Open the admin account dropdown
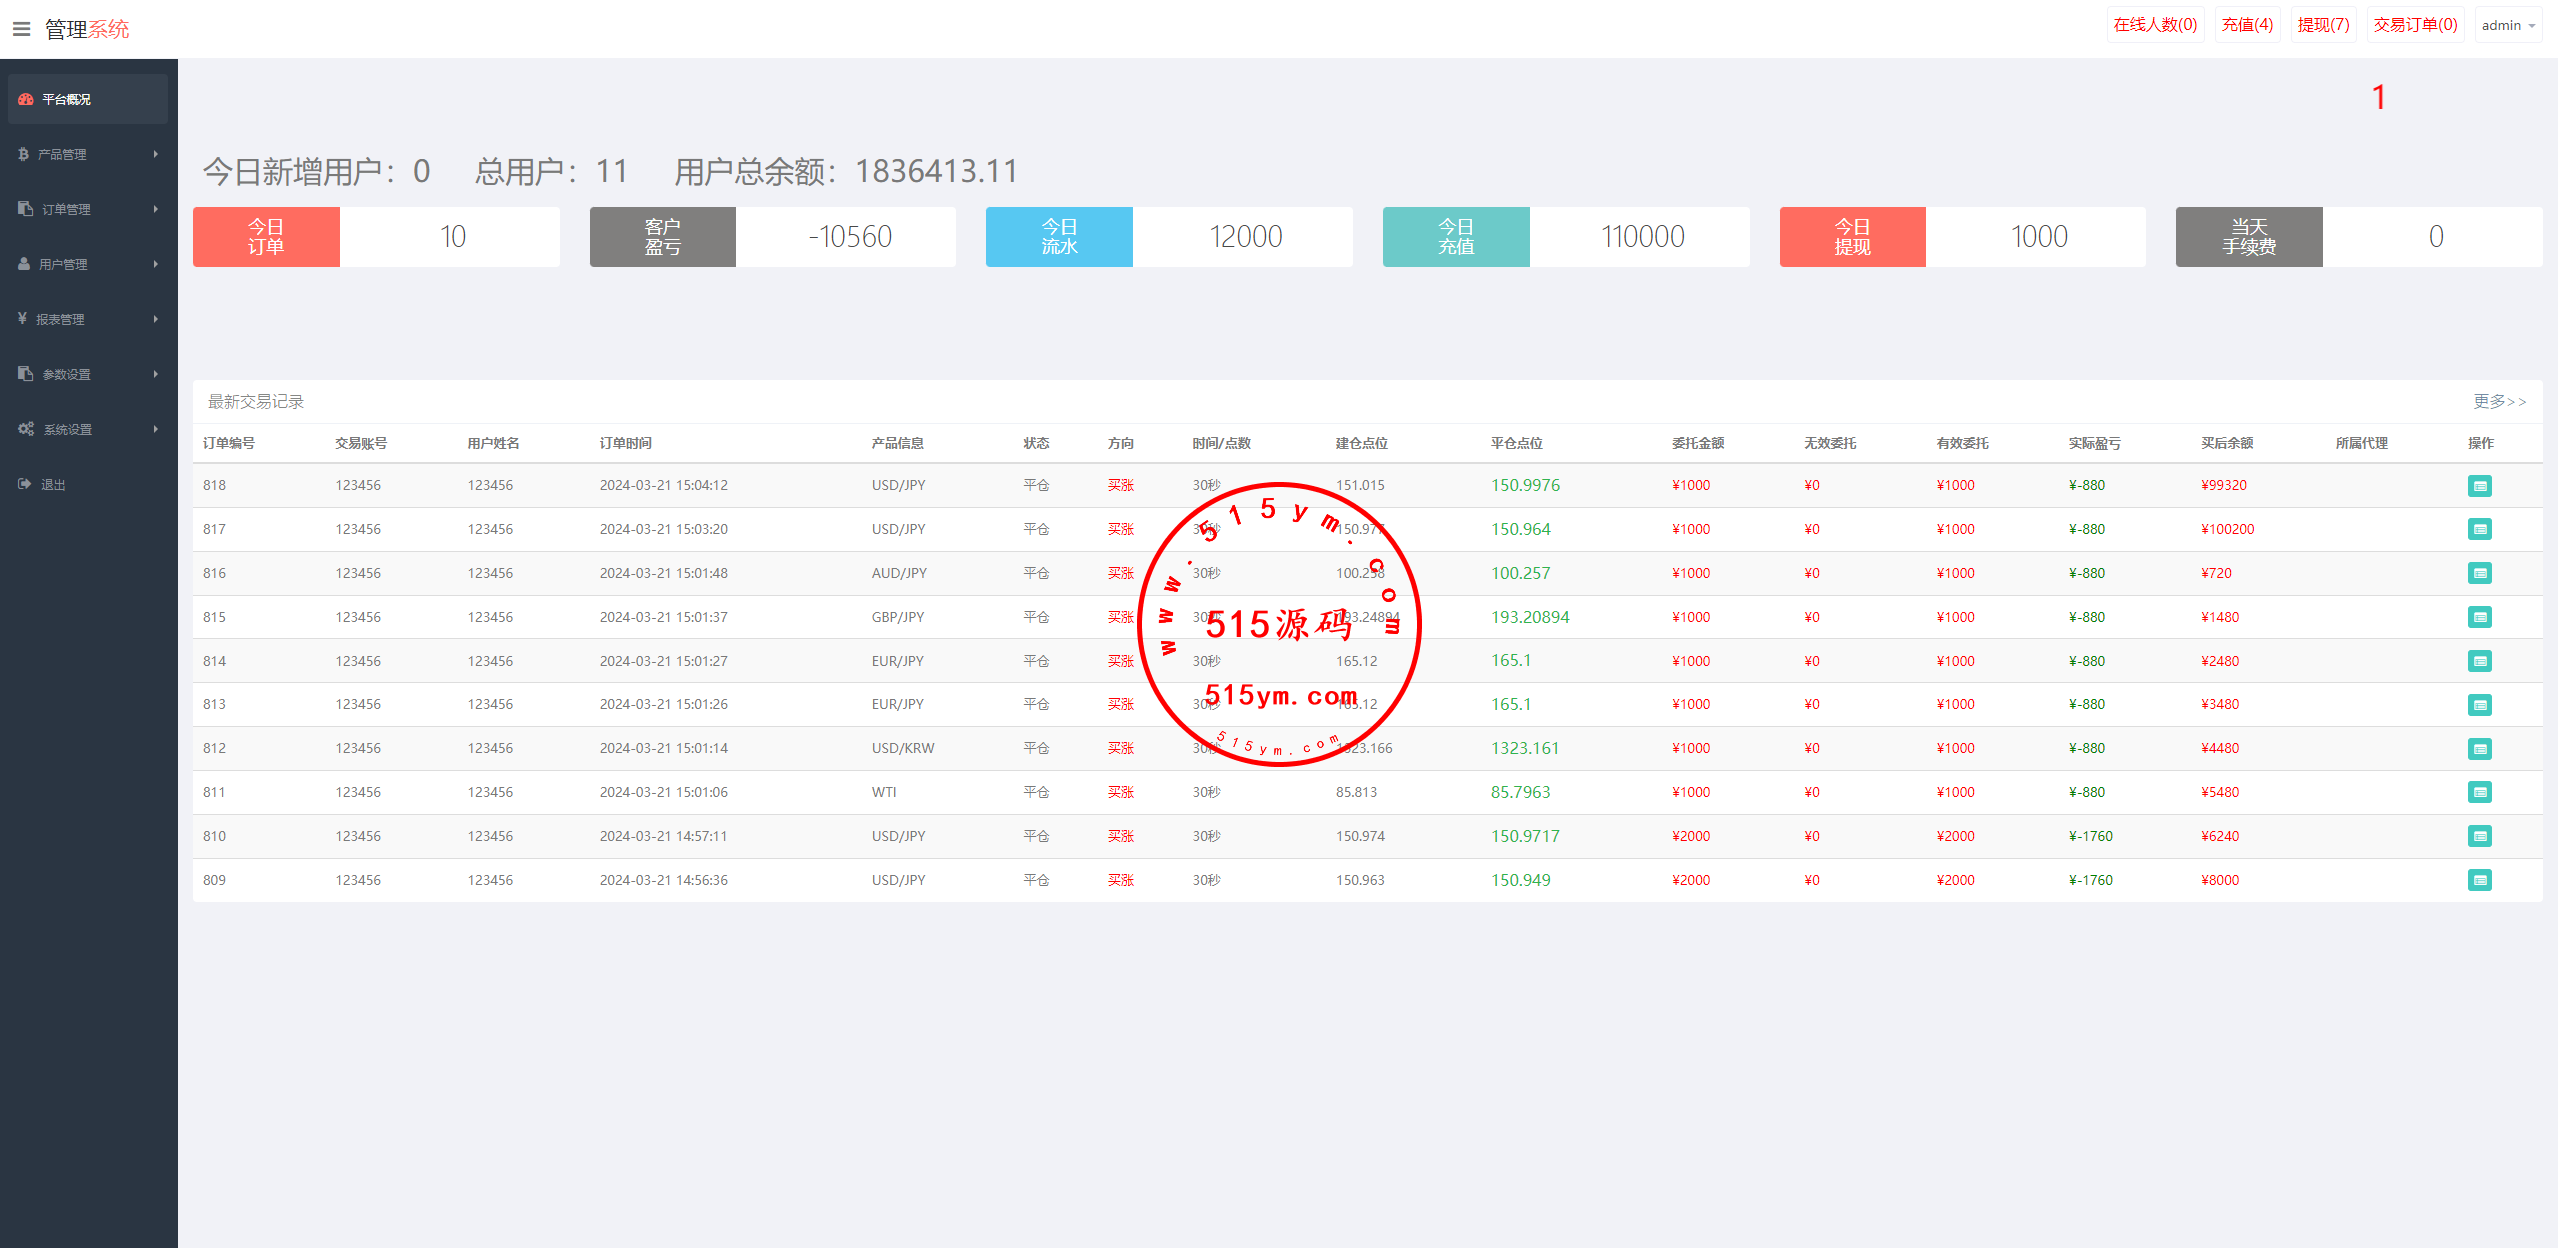The height and width of the screenshot is (1248, 2558). pos(2507,25)
